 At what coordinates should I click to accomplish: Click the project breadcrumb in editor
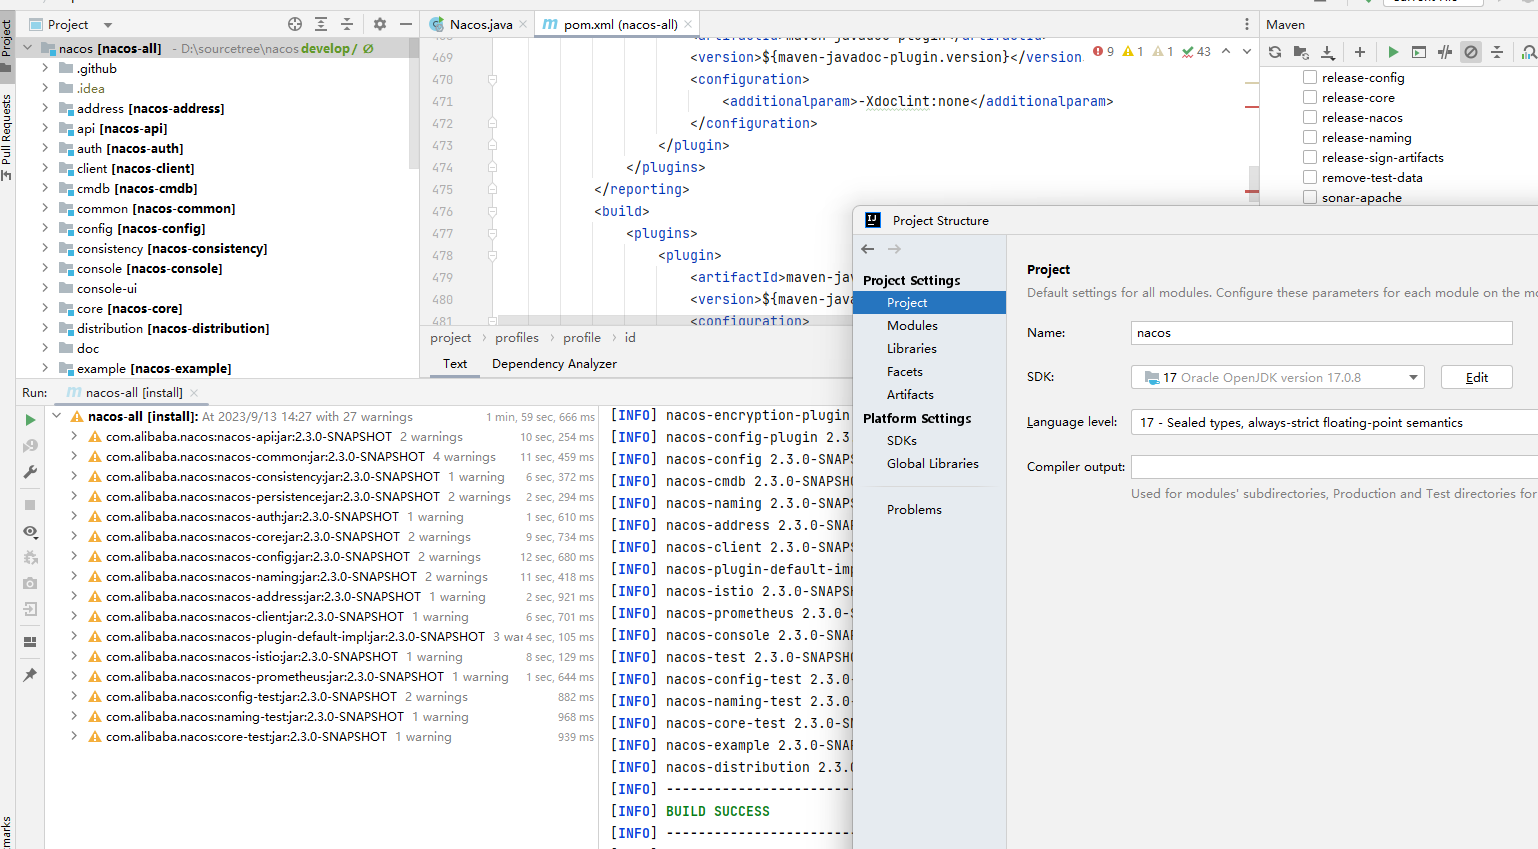451,338
